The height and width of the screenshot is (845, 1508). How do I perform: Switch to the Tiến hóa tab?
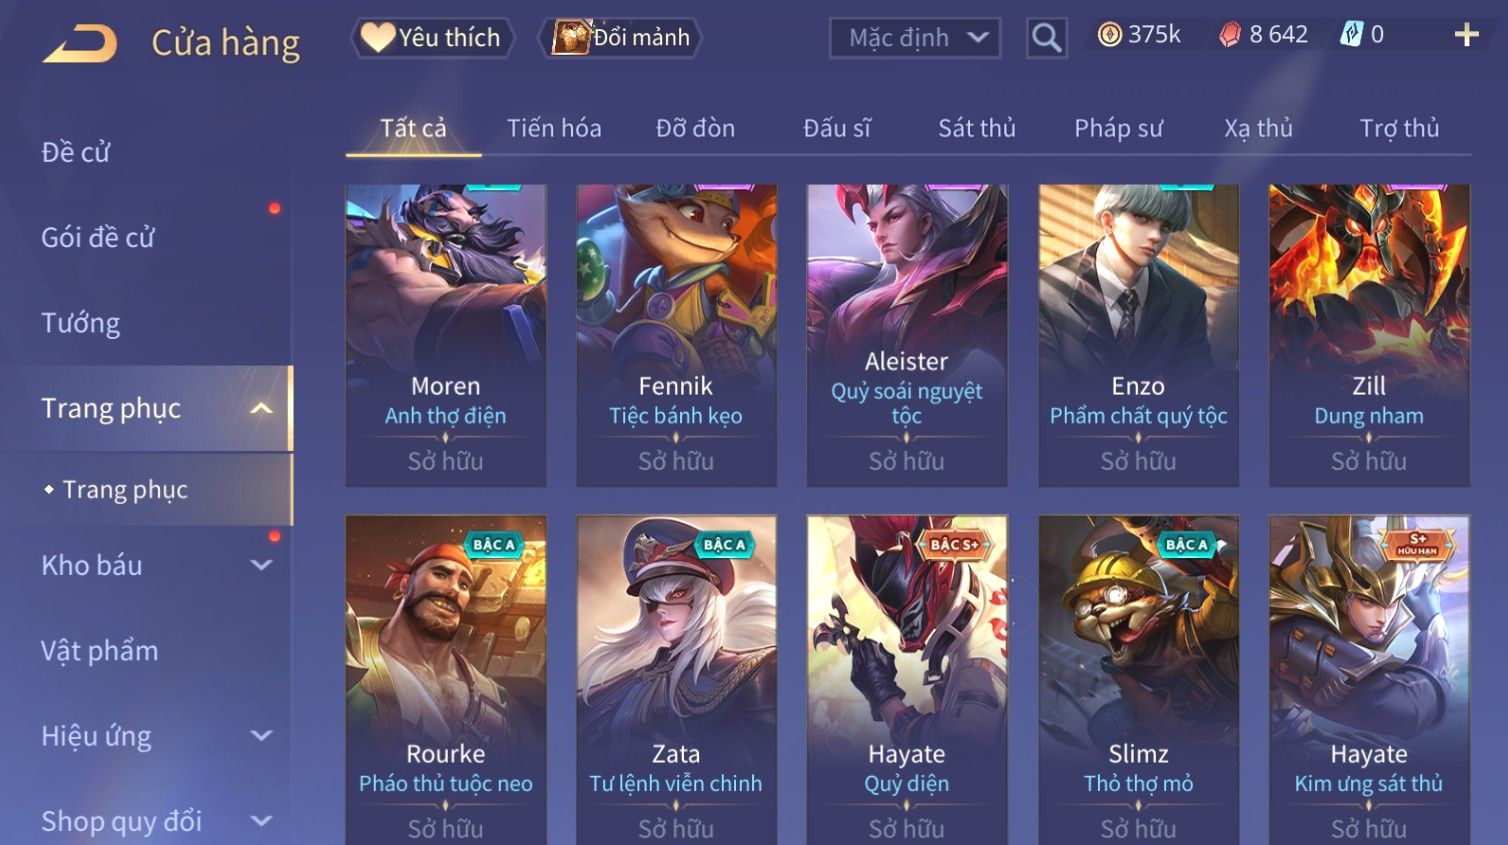(x=554, y=128)
